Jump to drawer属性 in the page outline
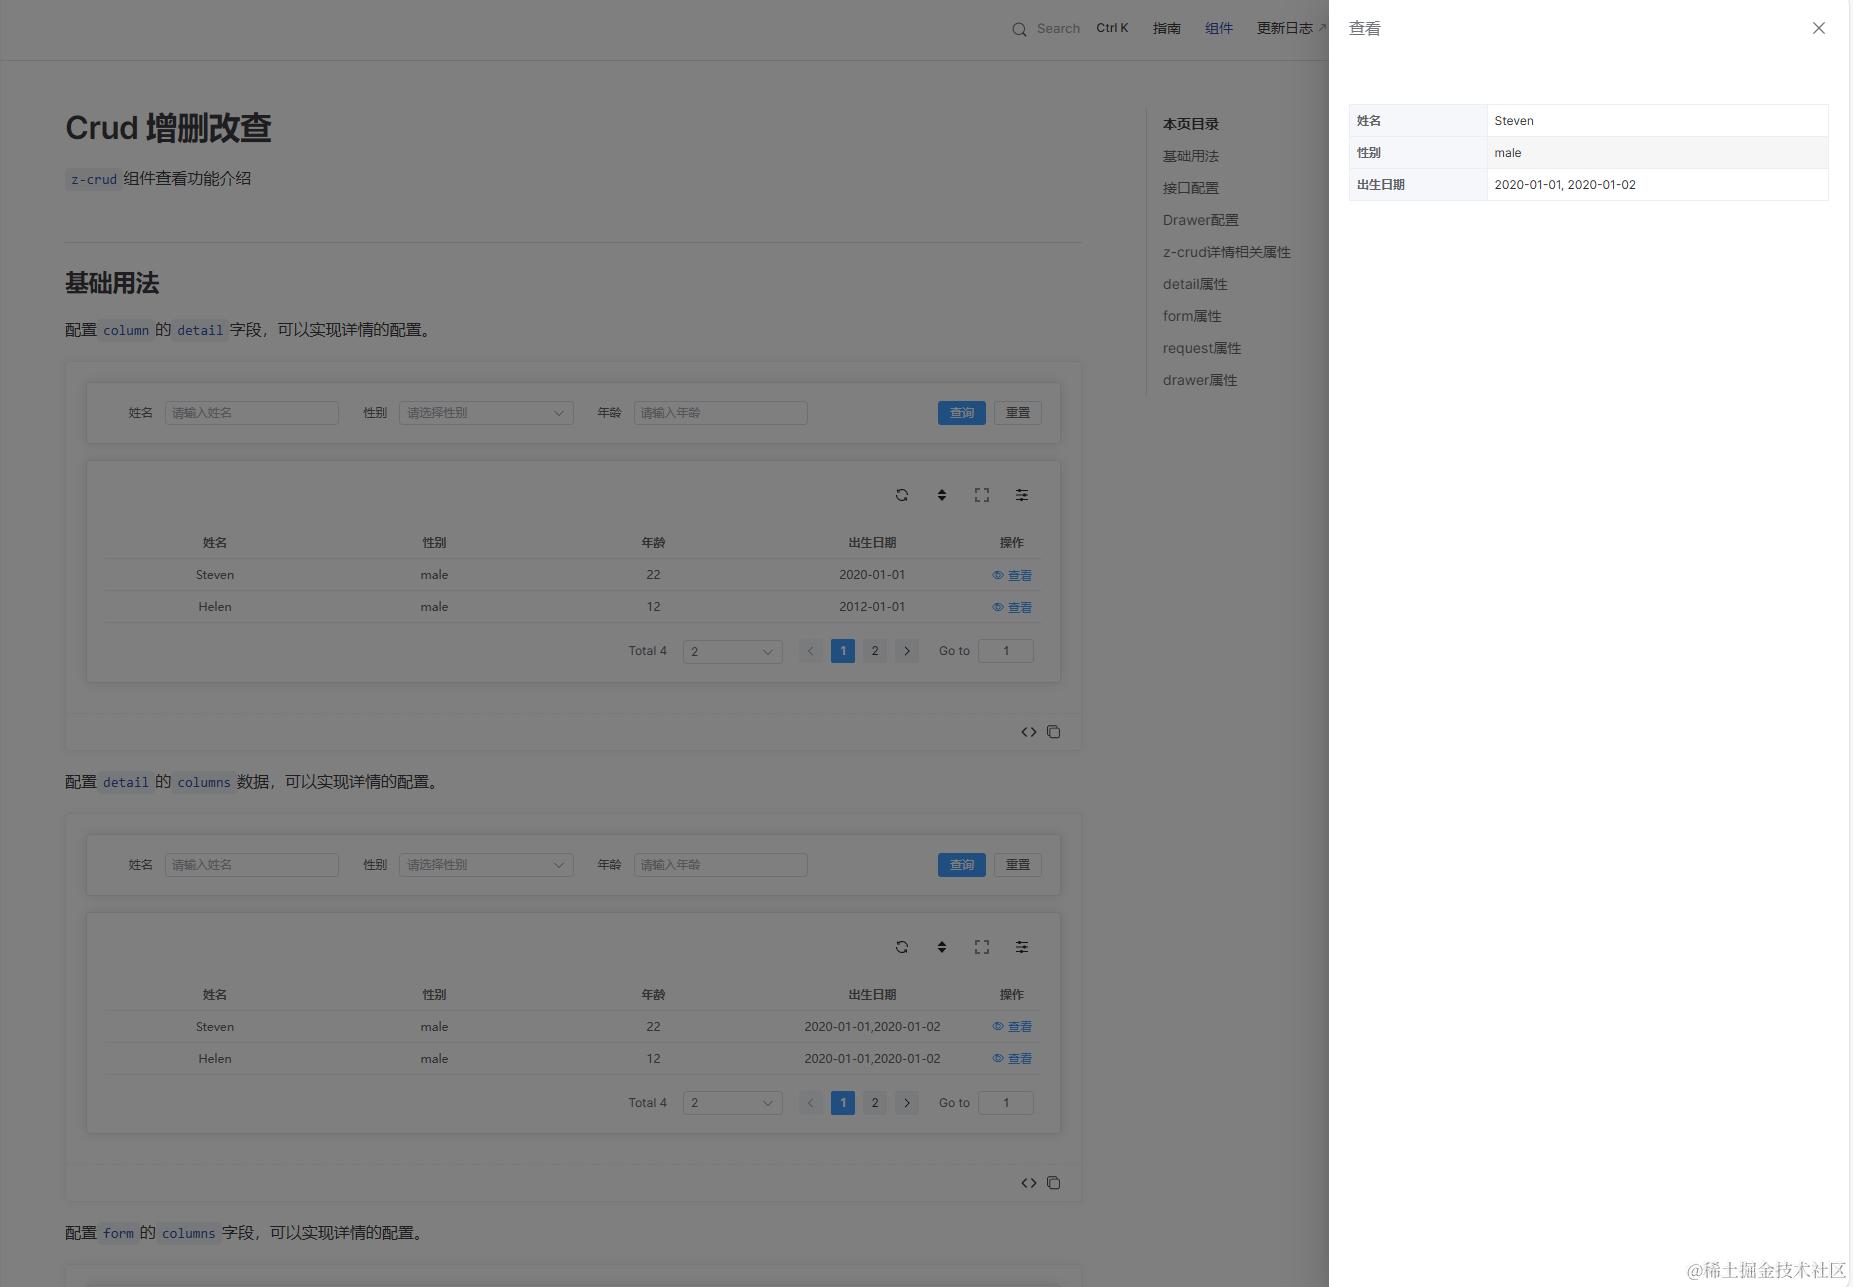Screen dimensions: 1853x1287 click(x=1200, y=380)
